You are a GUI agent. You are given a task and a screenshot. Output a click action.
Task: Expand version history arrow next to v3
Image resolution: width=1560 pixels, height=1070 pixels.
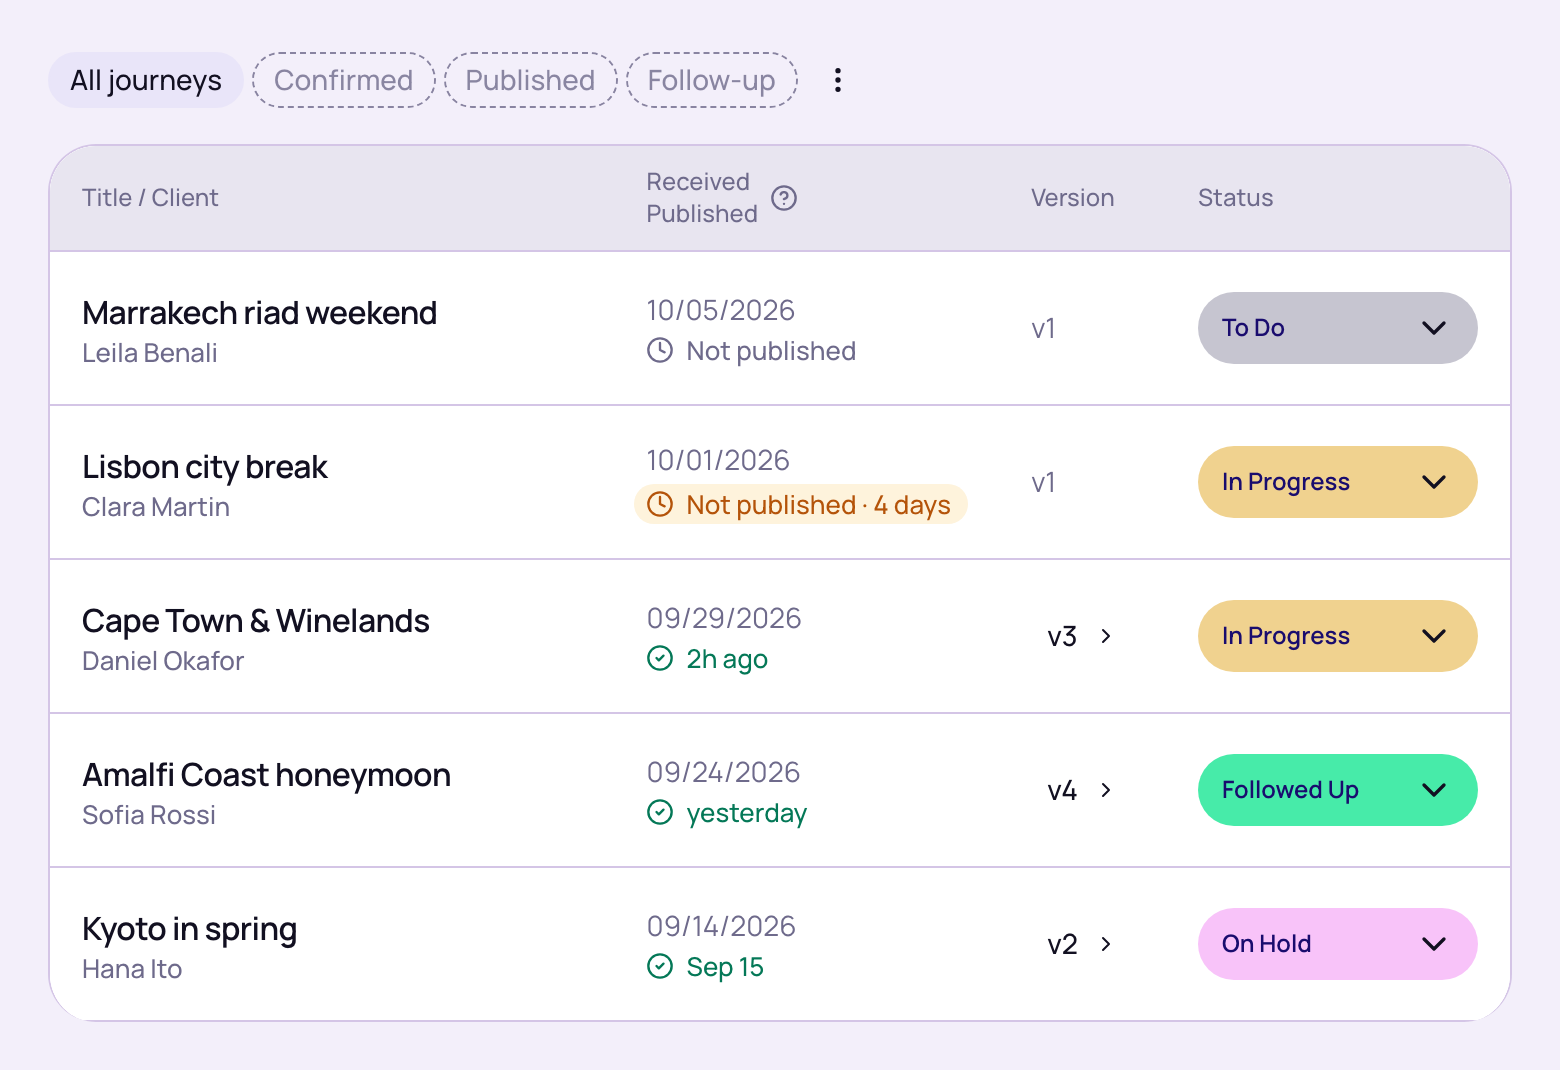tap(1106, 636)
